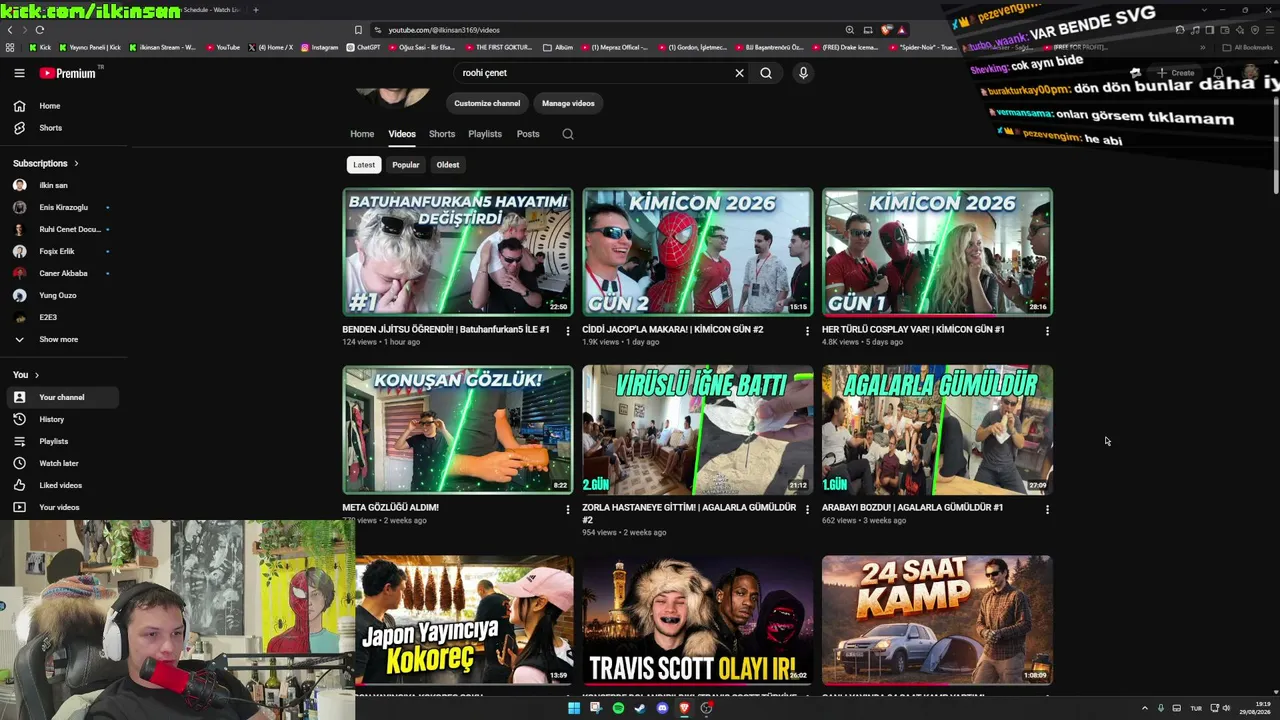1280x720 pixels.
Task: Sort videos by Latest
Action: 364,165
